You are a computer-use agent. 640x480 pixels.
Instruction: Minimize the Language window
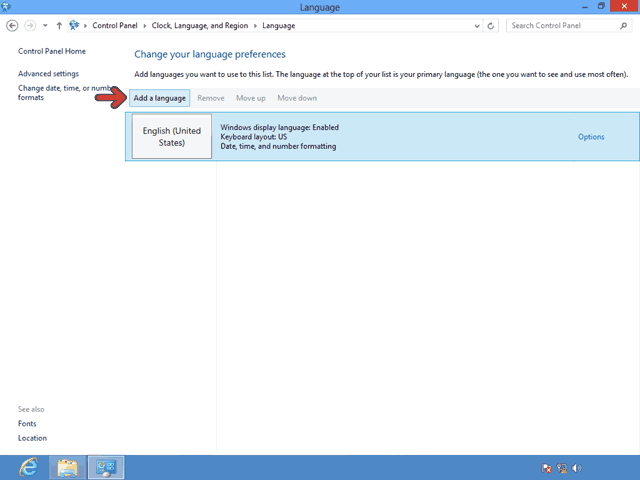pos(584,7)
